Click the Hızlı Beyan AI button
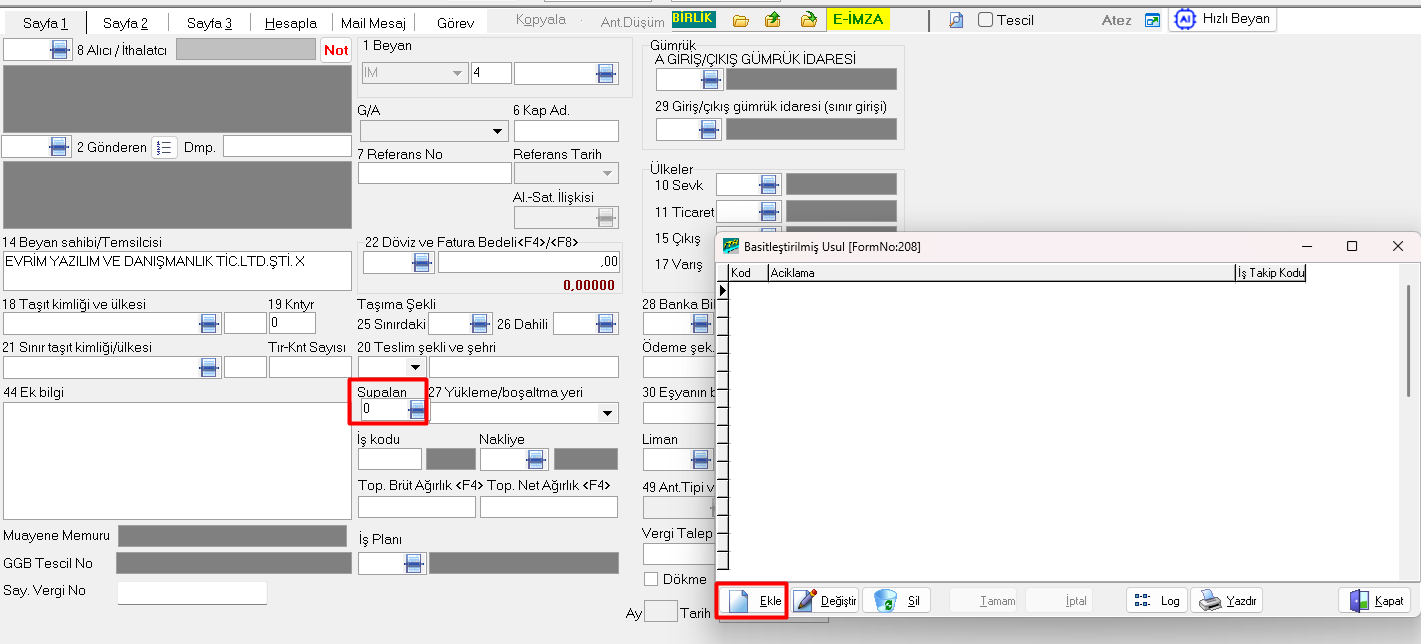This screenshot has width=1421, height=644. [x=1222, y=20]
